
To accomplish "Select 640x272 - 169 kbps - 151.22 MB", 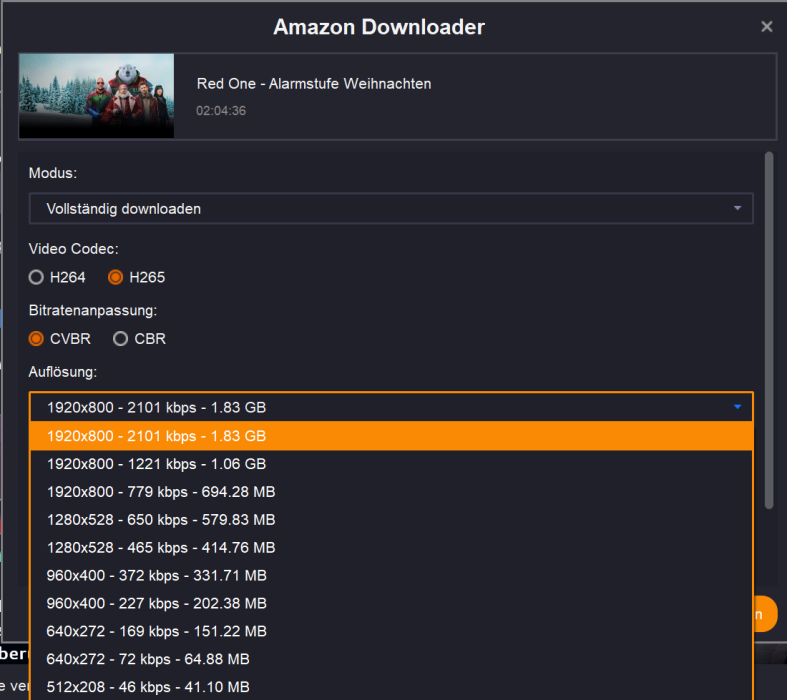I will 391,631.
